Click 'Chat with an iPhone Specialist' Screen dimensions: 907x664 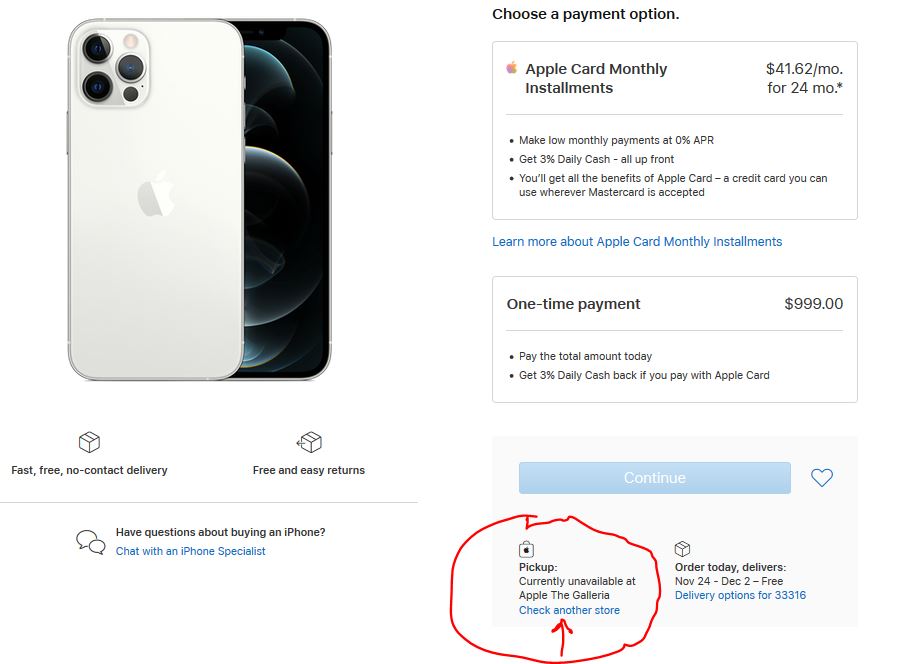point(190,551)
